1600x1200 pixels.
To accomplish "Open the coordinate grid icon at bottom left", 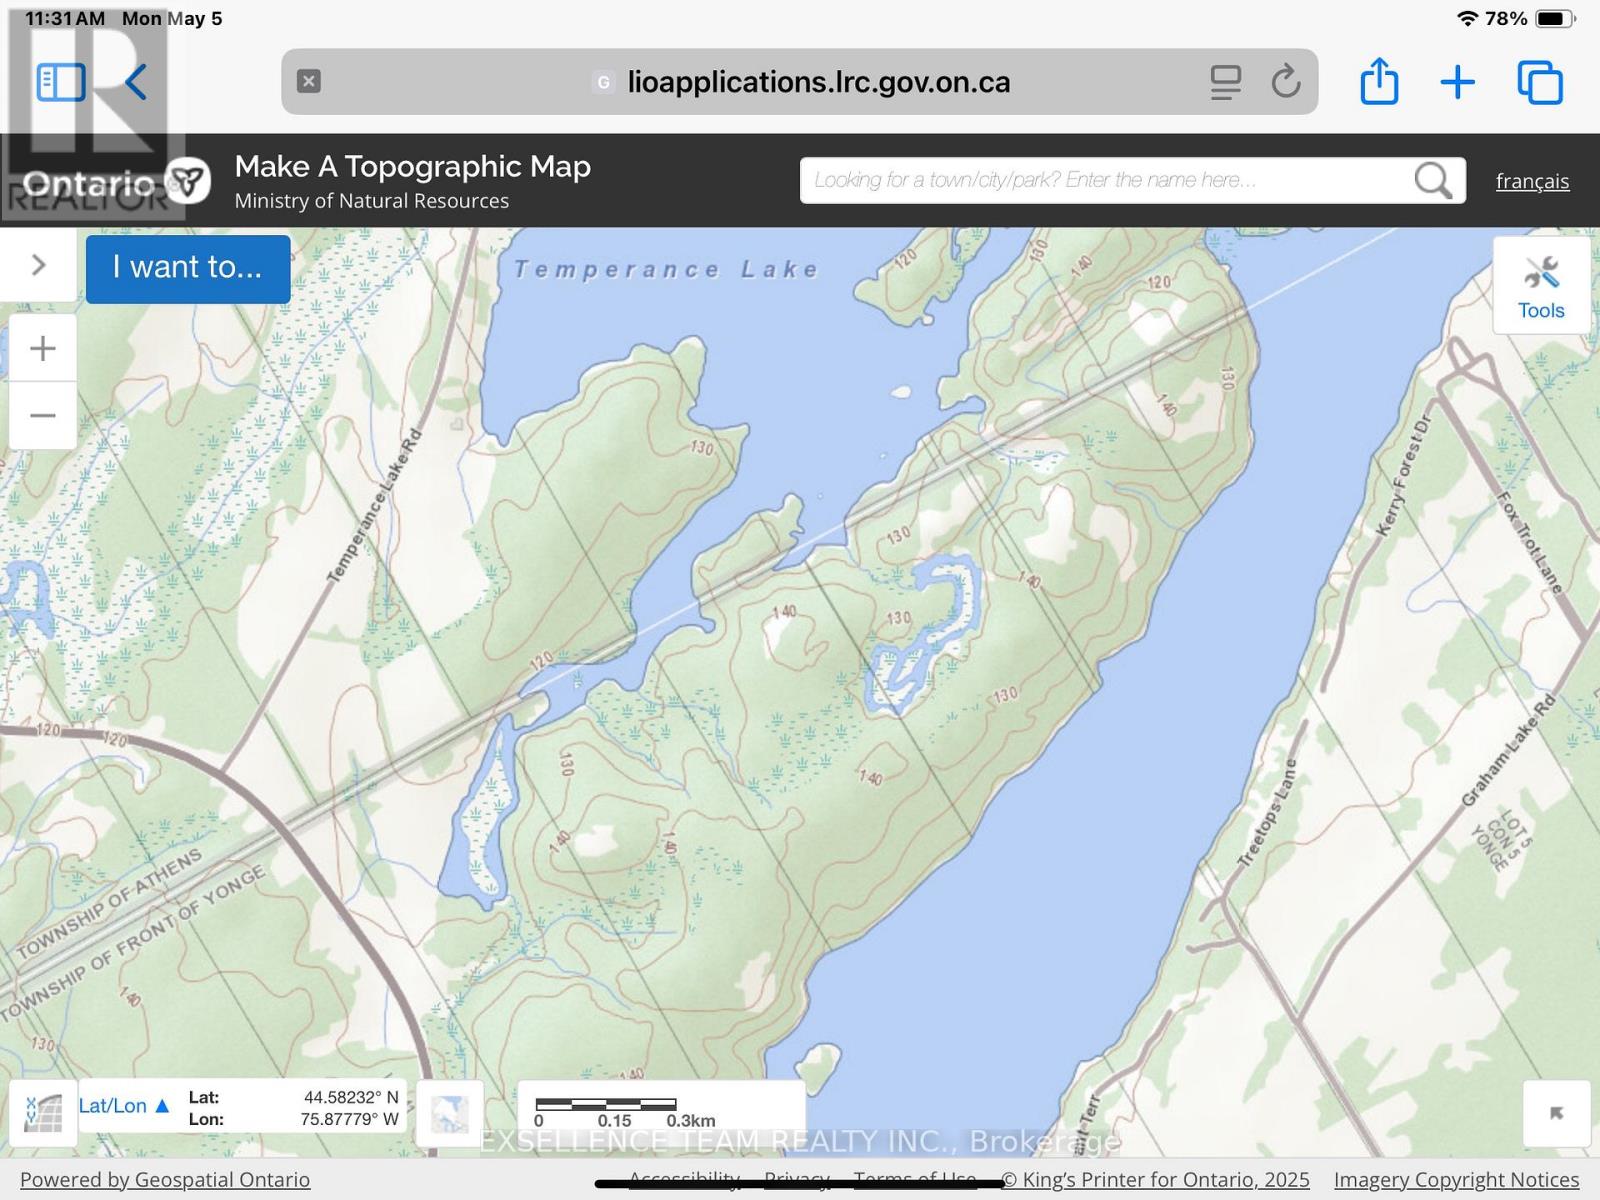I will coord(43,1112).
